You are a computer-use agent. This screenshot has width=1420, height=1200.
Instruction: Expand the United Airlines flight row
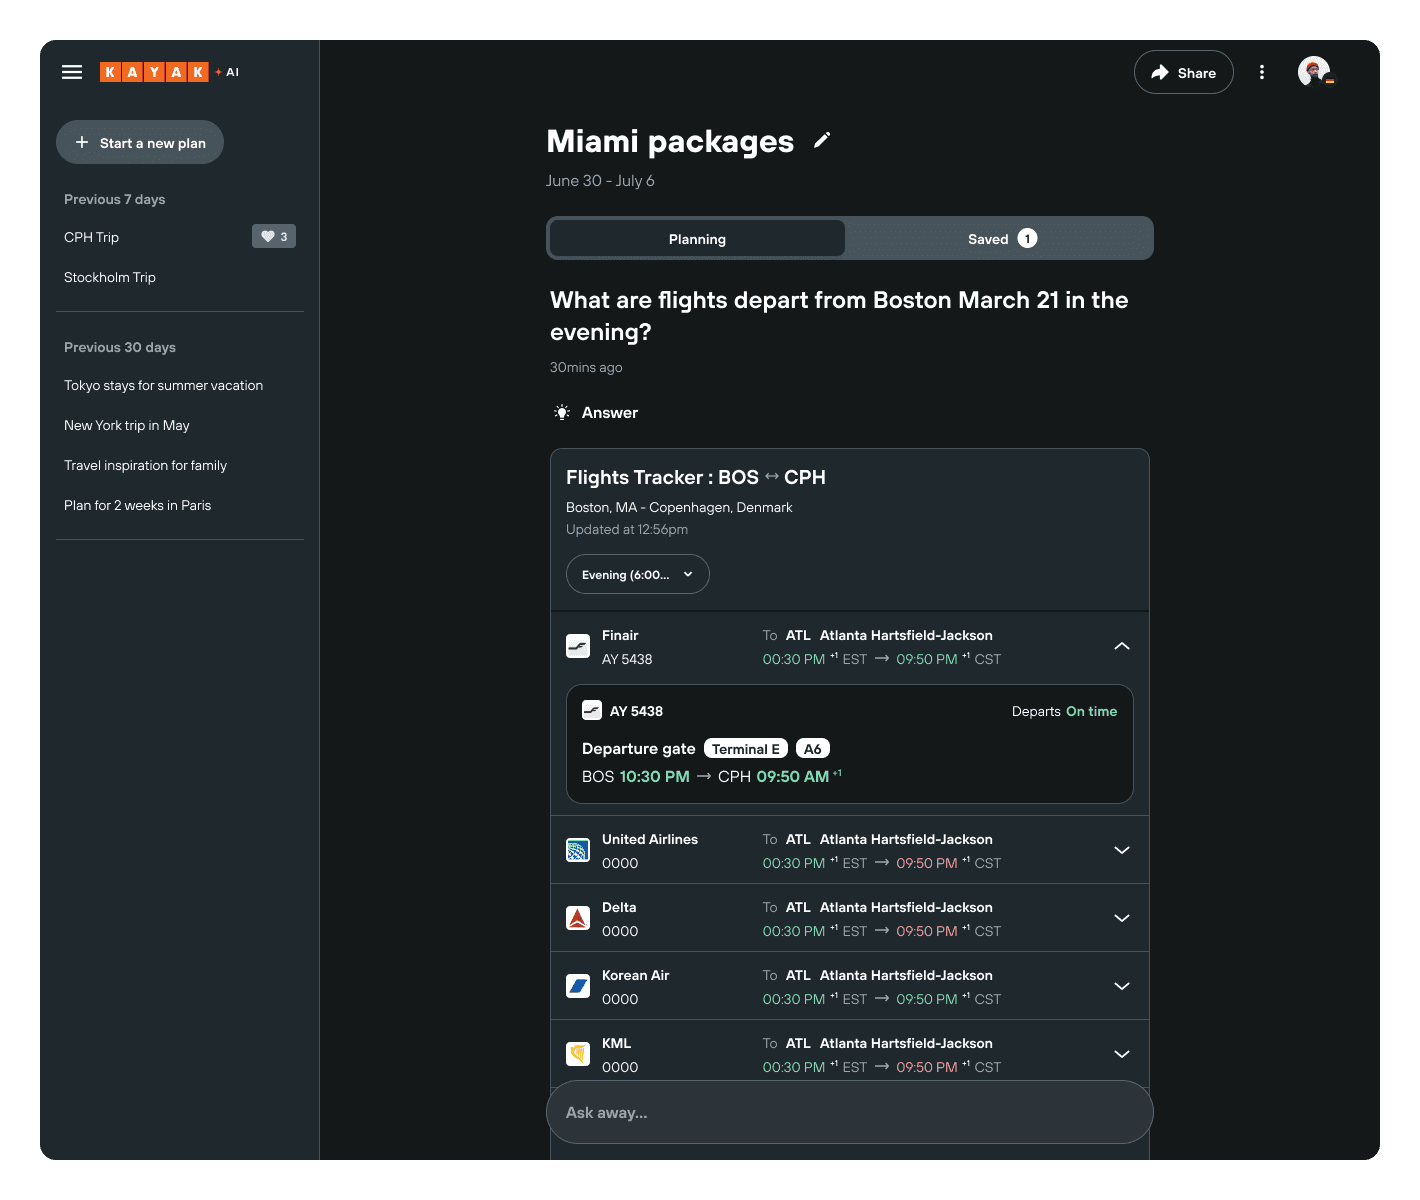pyautogui.click(x=1122, y=851)
